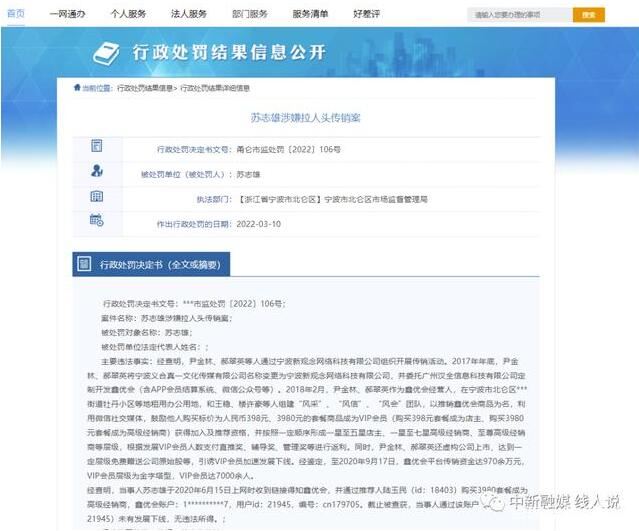Click 主要违法事实 paragraph start
The image size is (639, 531).
point(127,361)
